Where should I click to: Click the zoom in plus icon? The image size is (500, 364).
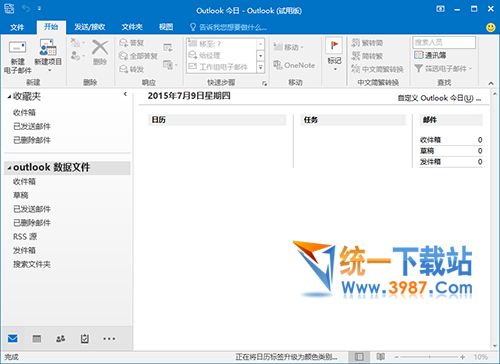[463, 357]
